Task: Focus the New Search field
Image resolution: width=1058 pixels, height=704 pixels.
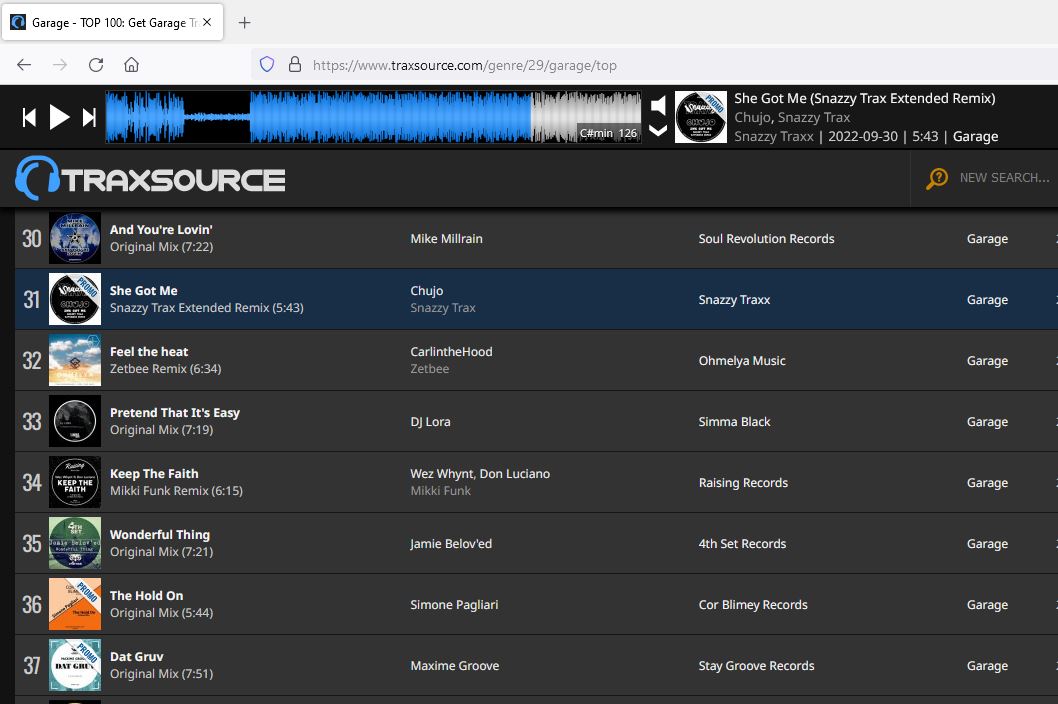Action: 1004,178
